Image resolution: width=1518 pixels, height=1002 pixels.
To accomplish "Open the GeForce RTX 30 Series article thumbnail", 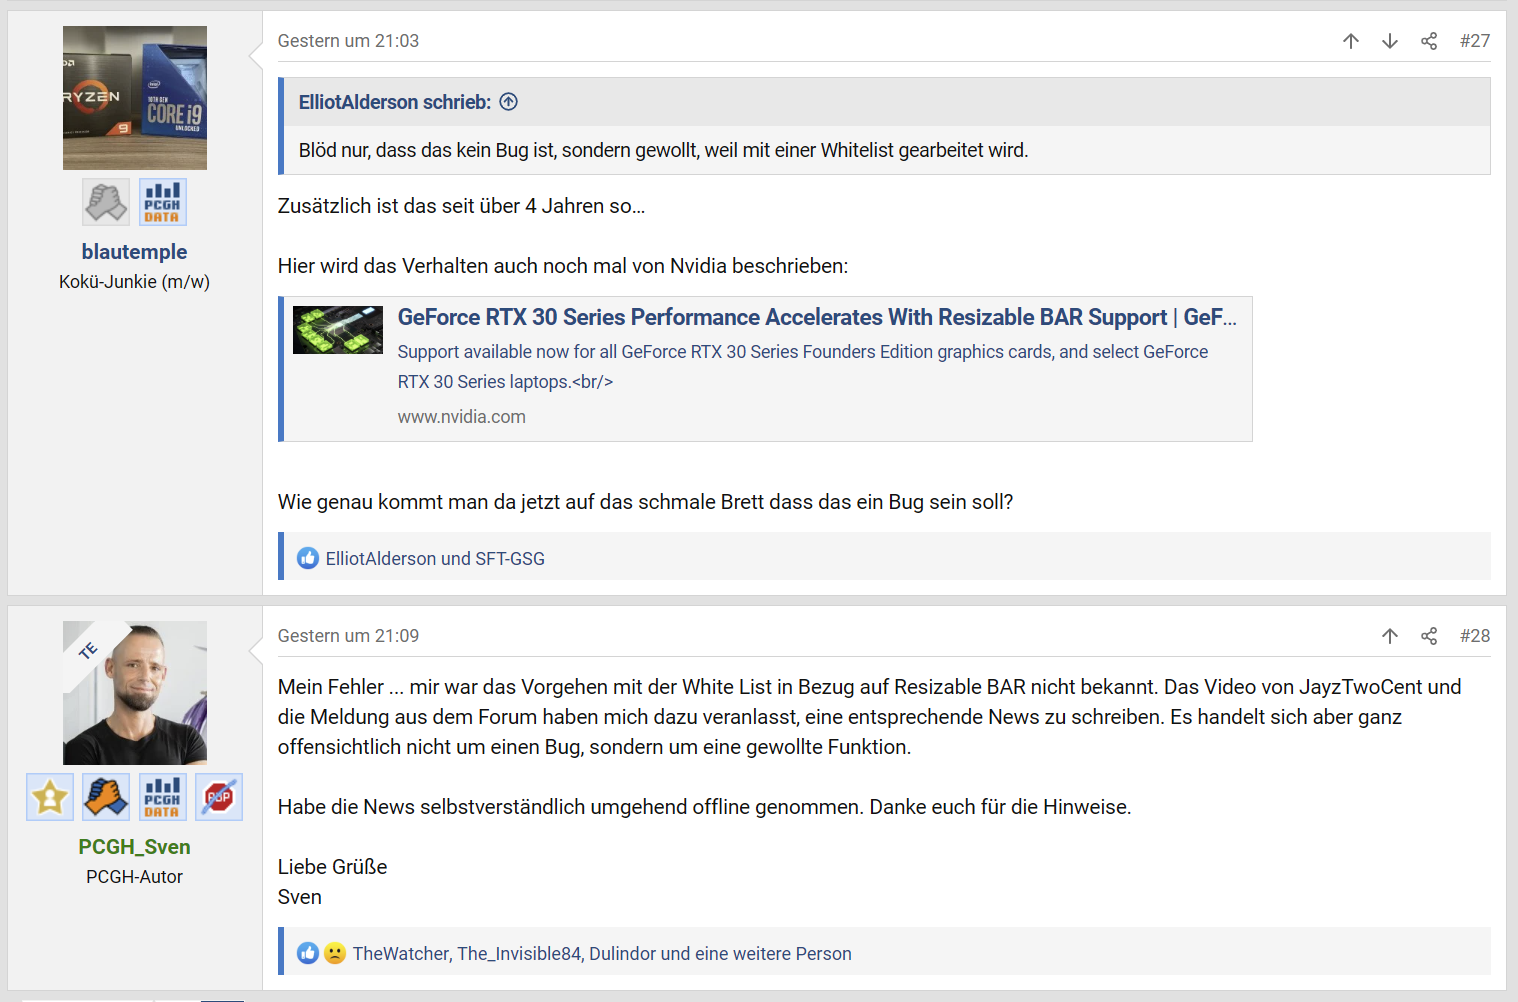I will 338,330.
